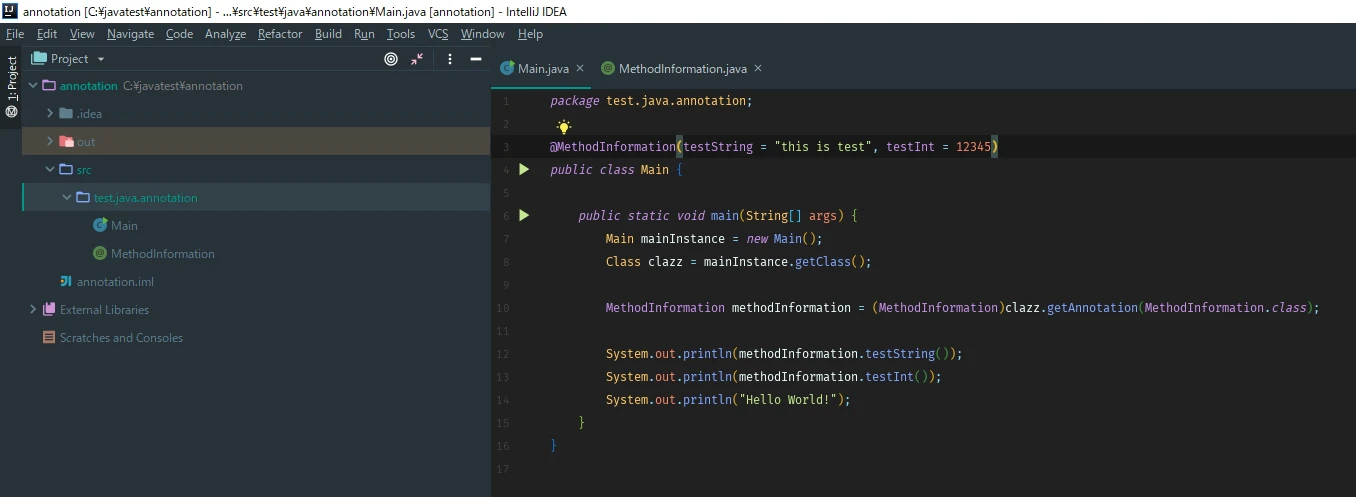
Task: Open the Code menu
Action: click(x=179, y=34)
